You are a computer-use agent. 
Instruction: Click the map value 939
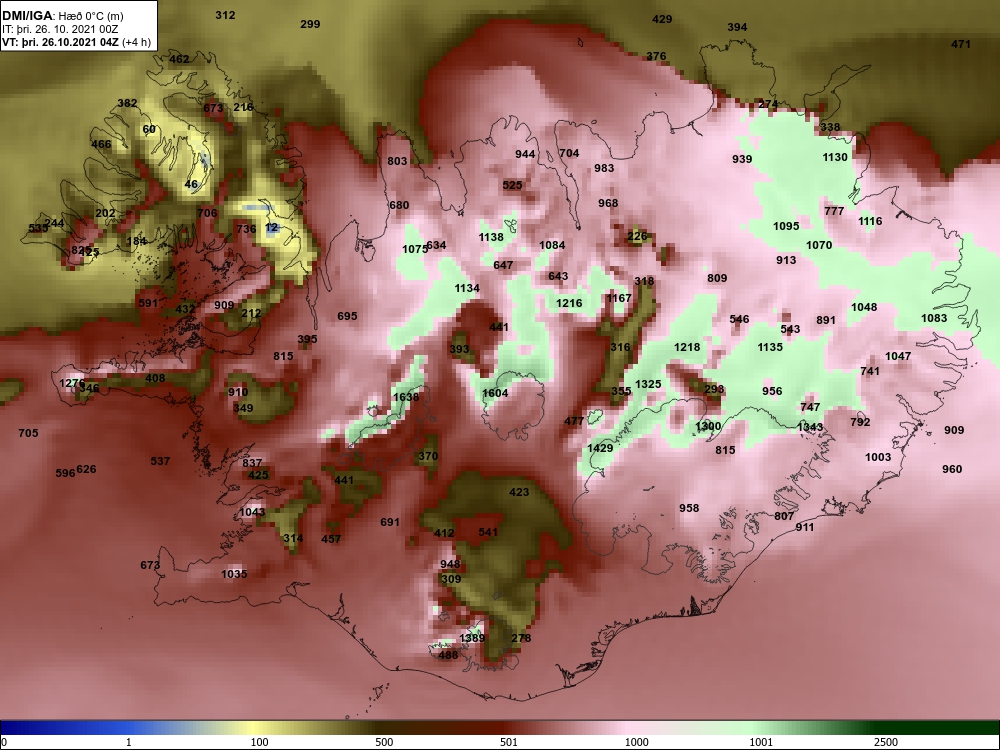point(742,159)
